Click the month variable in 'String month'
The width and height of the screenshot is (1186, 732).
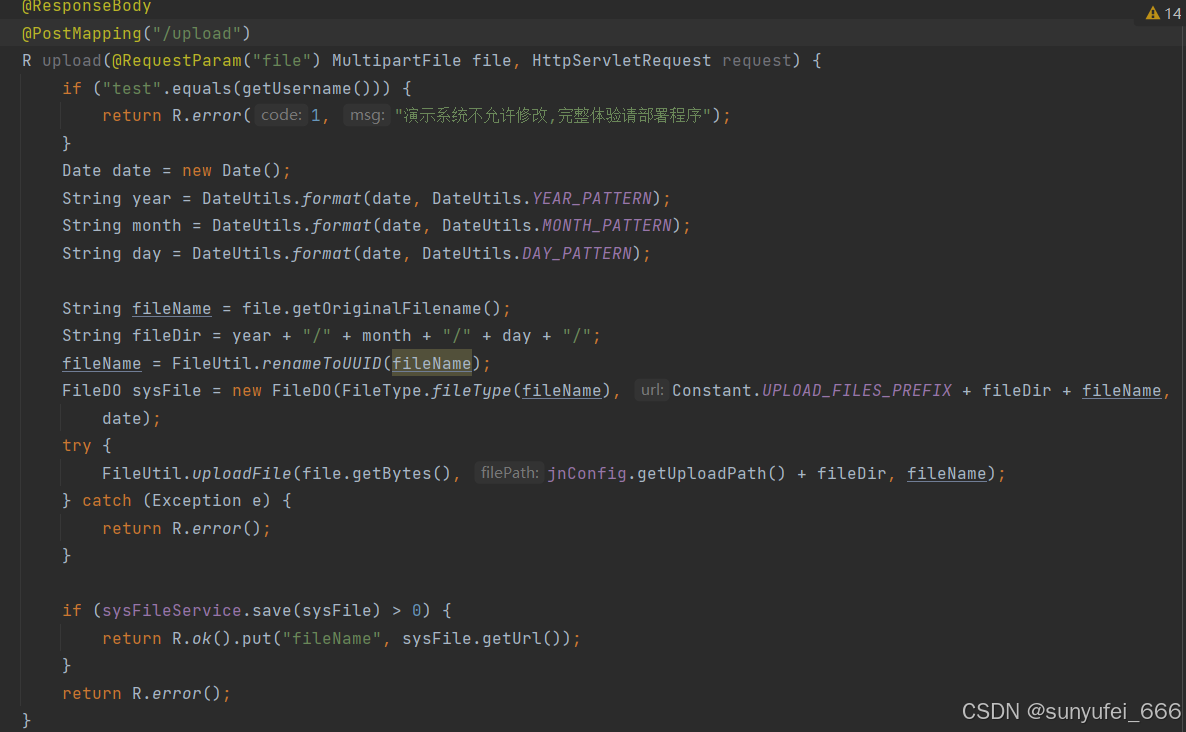[157, 226]
